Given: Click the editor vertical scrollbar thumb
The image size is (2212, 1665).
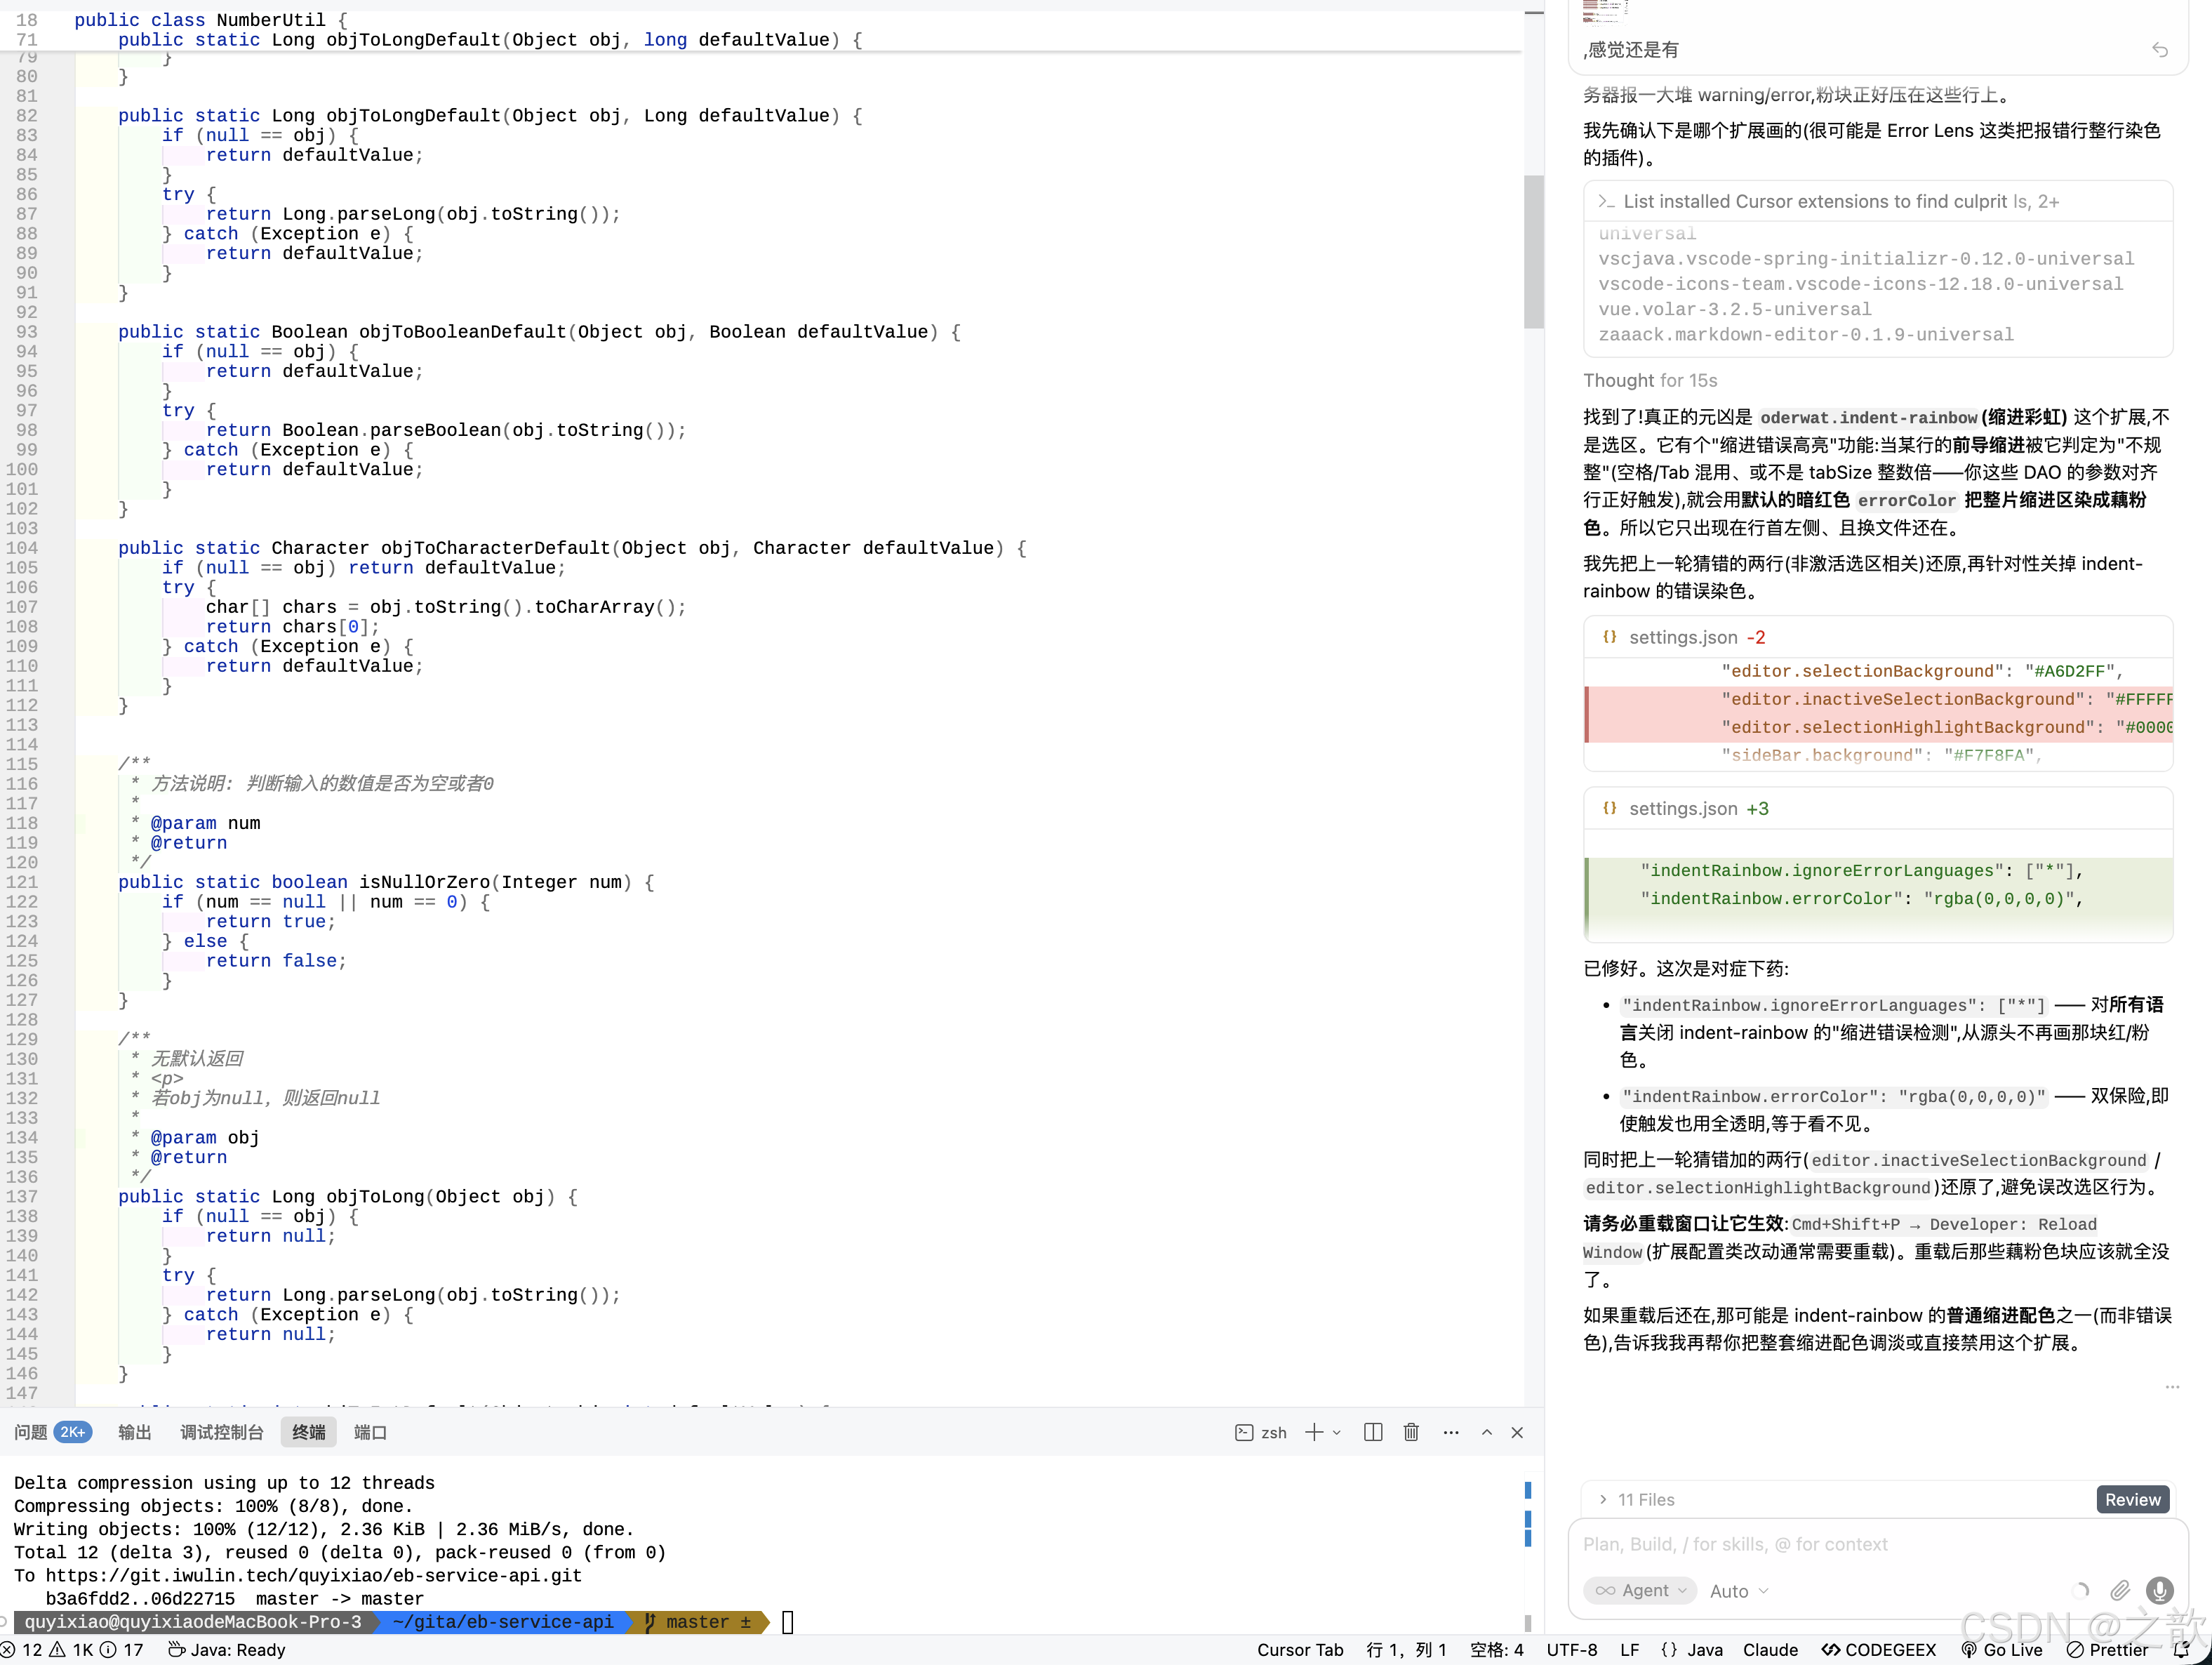Looking at the screenshot, I should coord(1533,251).
